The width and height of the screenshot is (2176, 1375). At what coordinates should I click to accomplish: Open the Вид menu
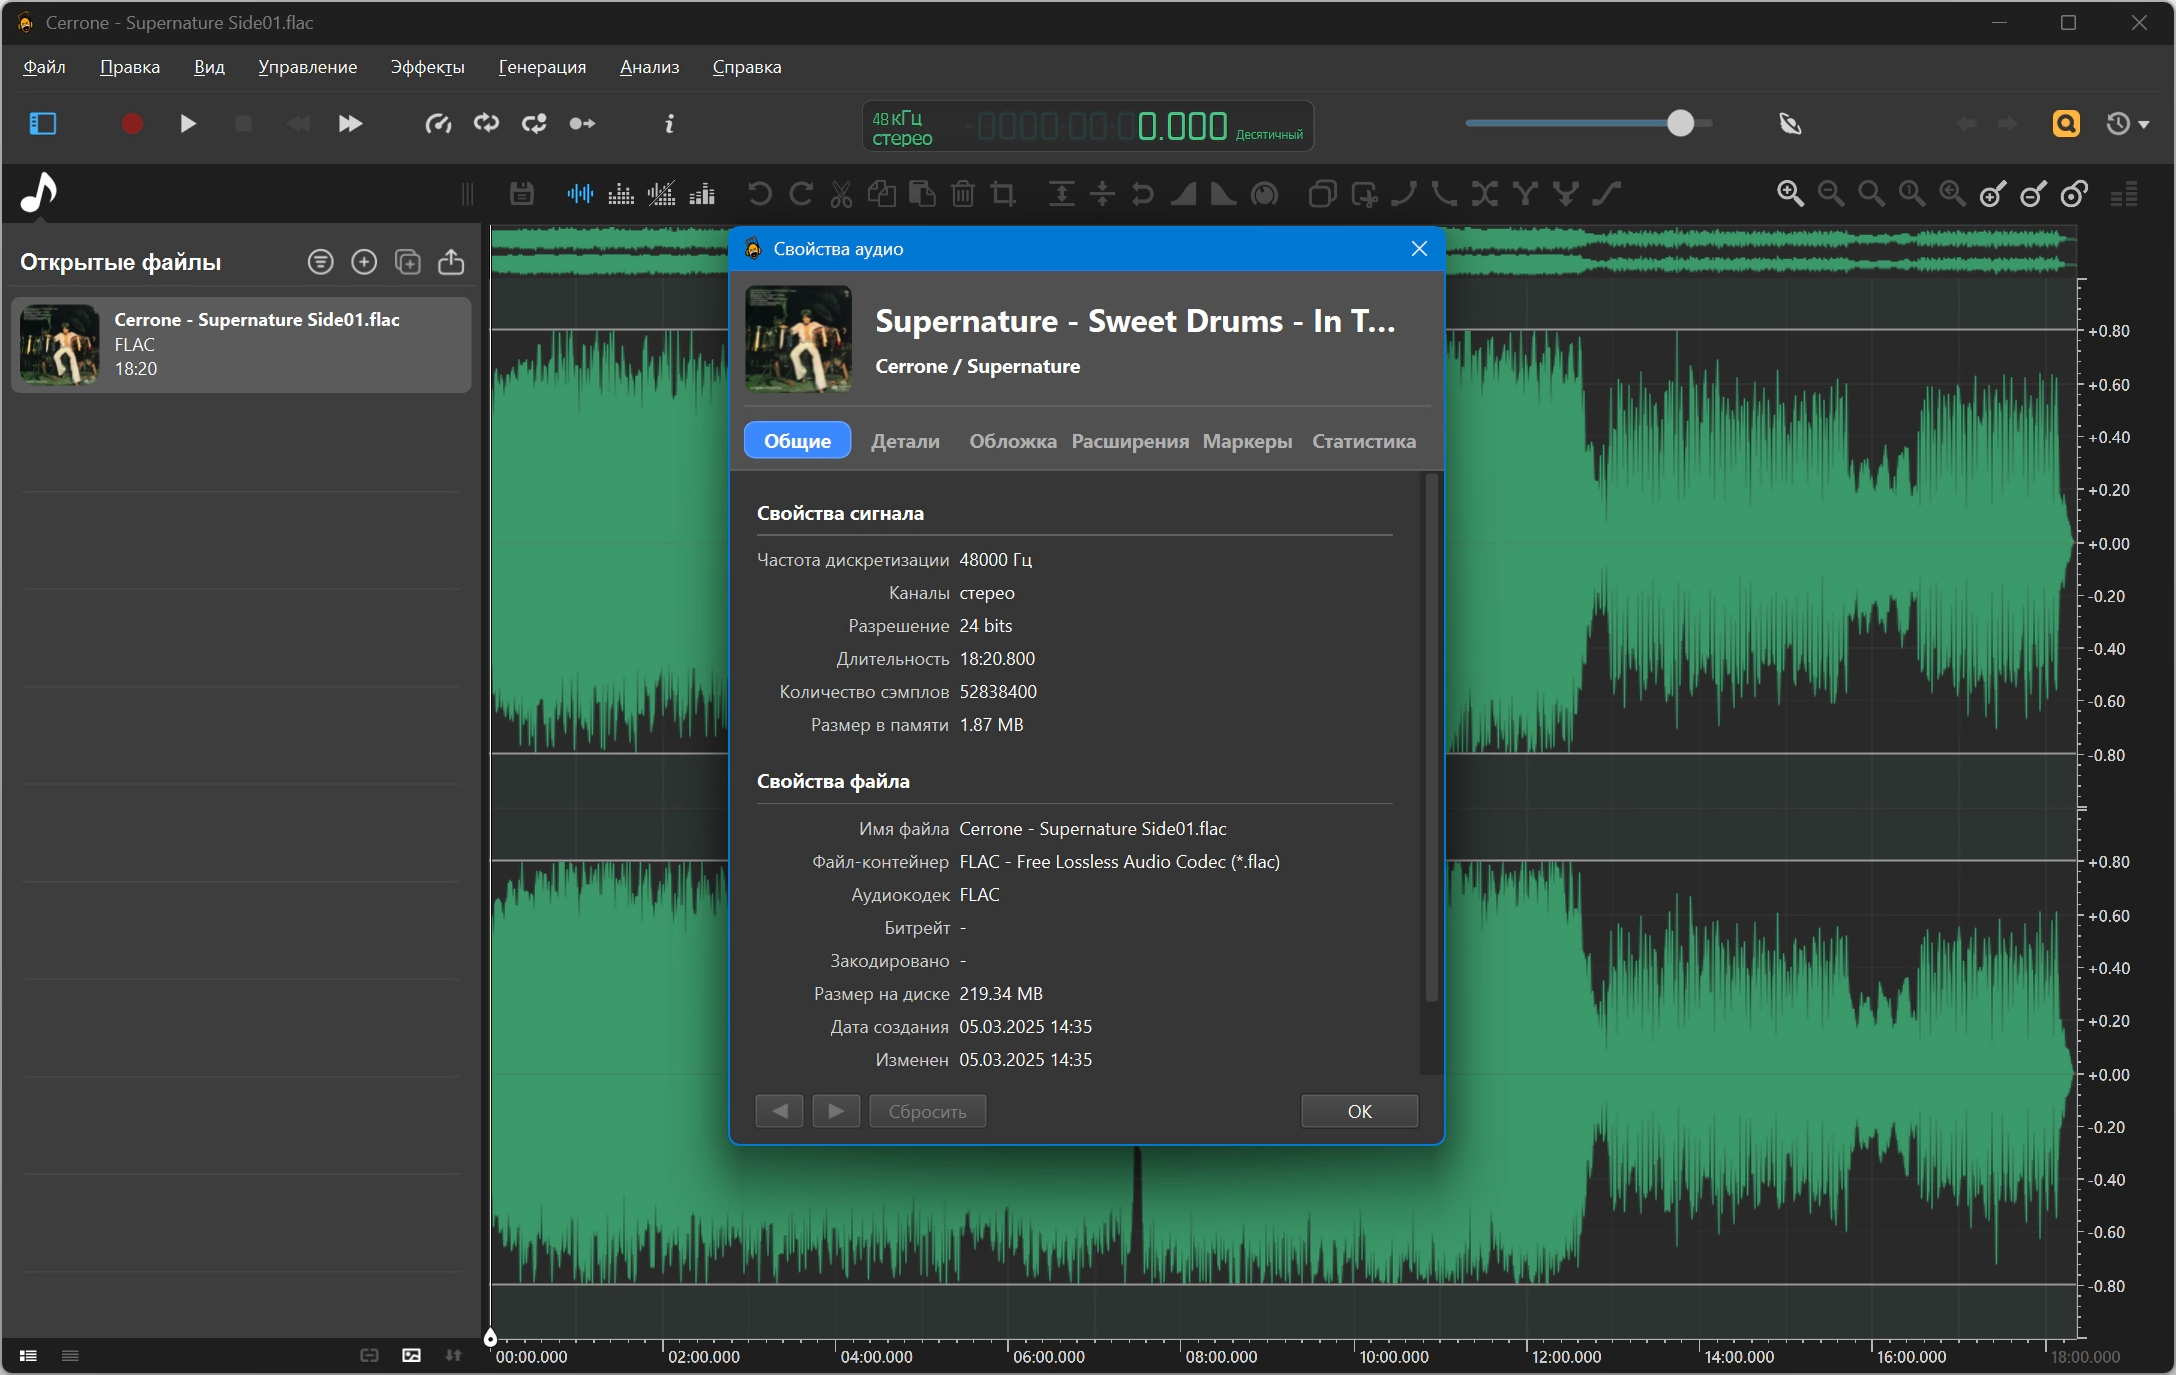(209, 67)
